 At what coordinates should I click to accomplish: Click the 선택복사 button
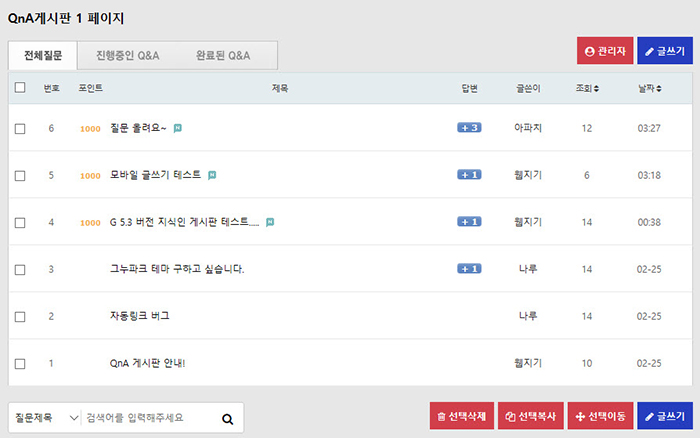[x=530, y=416]
